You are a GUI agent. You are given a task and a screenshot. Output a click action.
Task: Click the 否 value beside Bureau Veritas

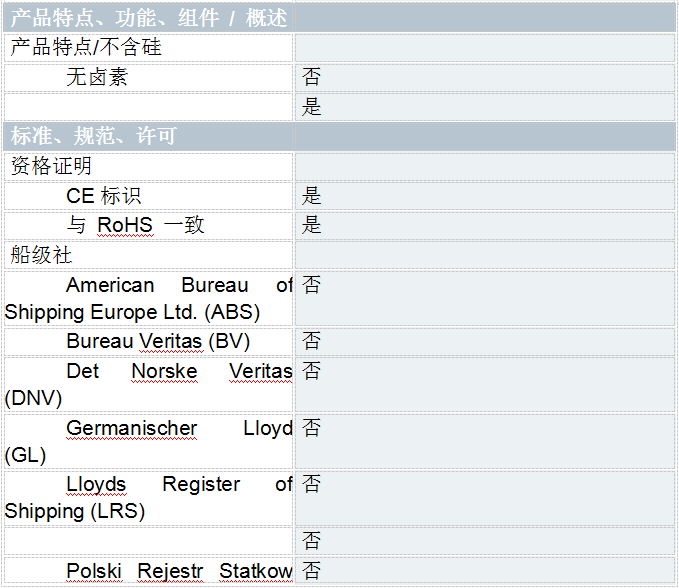[x=311, y=341]
